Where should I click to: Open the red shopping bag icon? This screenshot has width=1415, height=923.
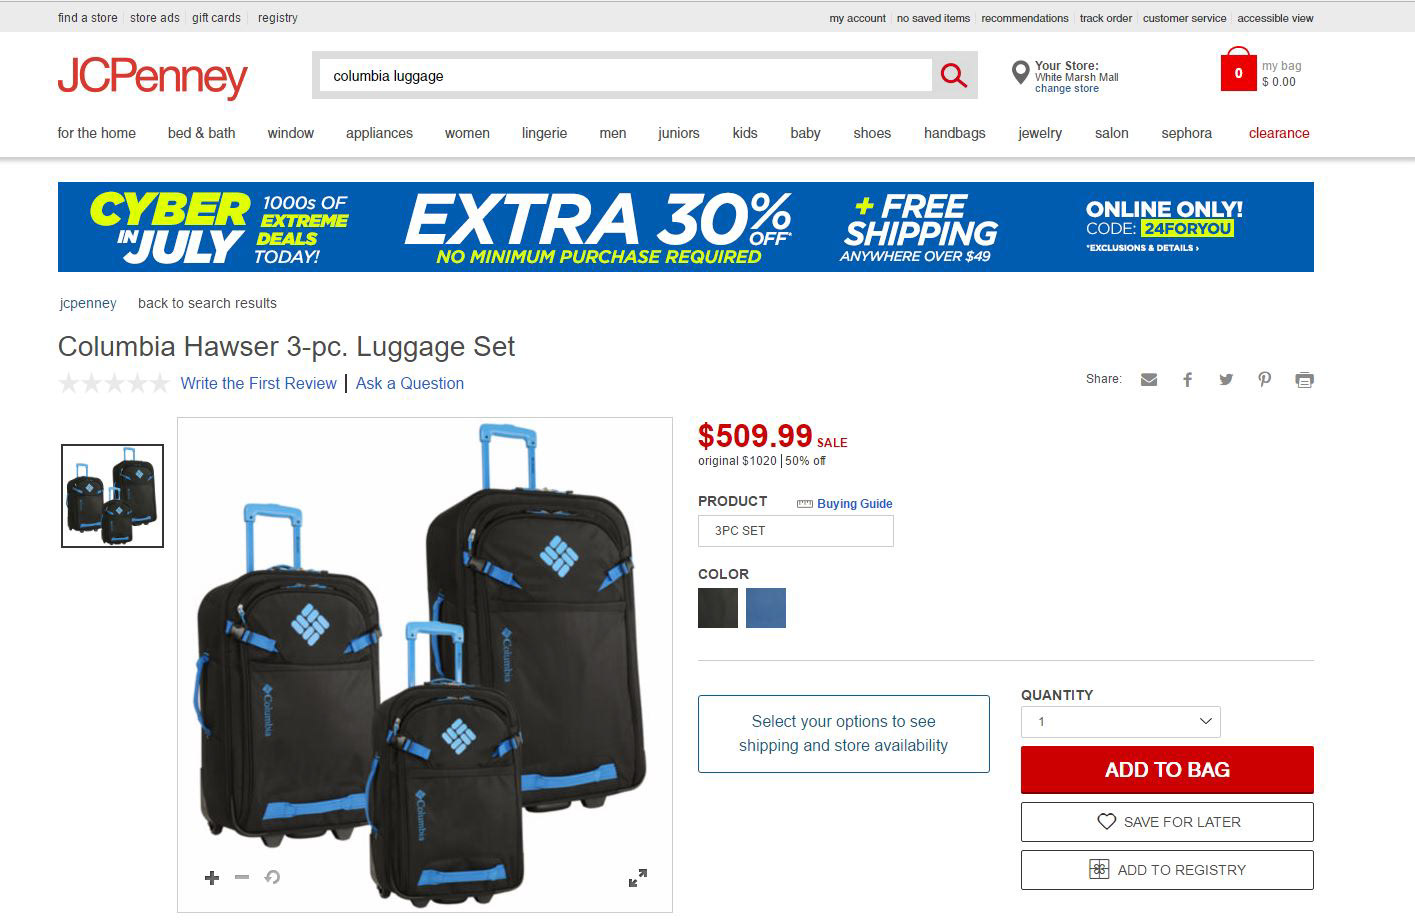[1238, 70]
